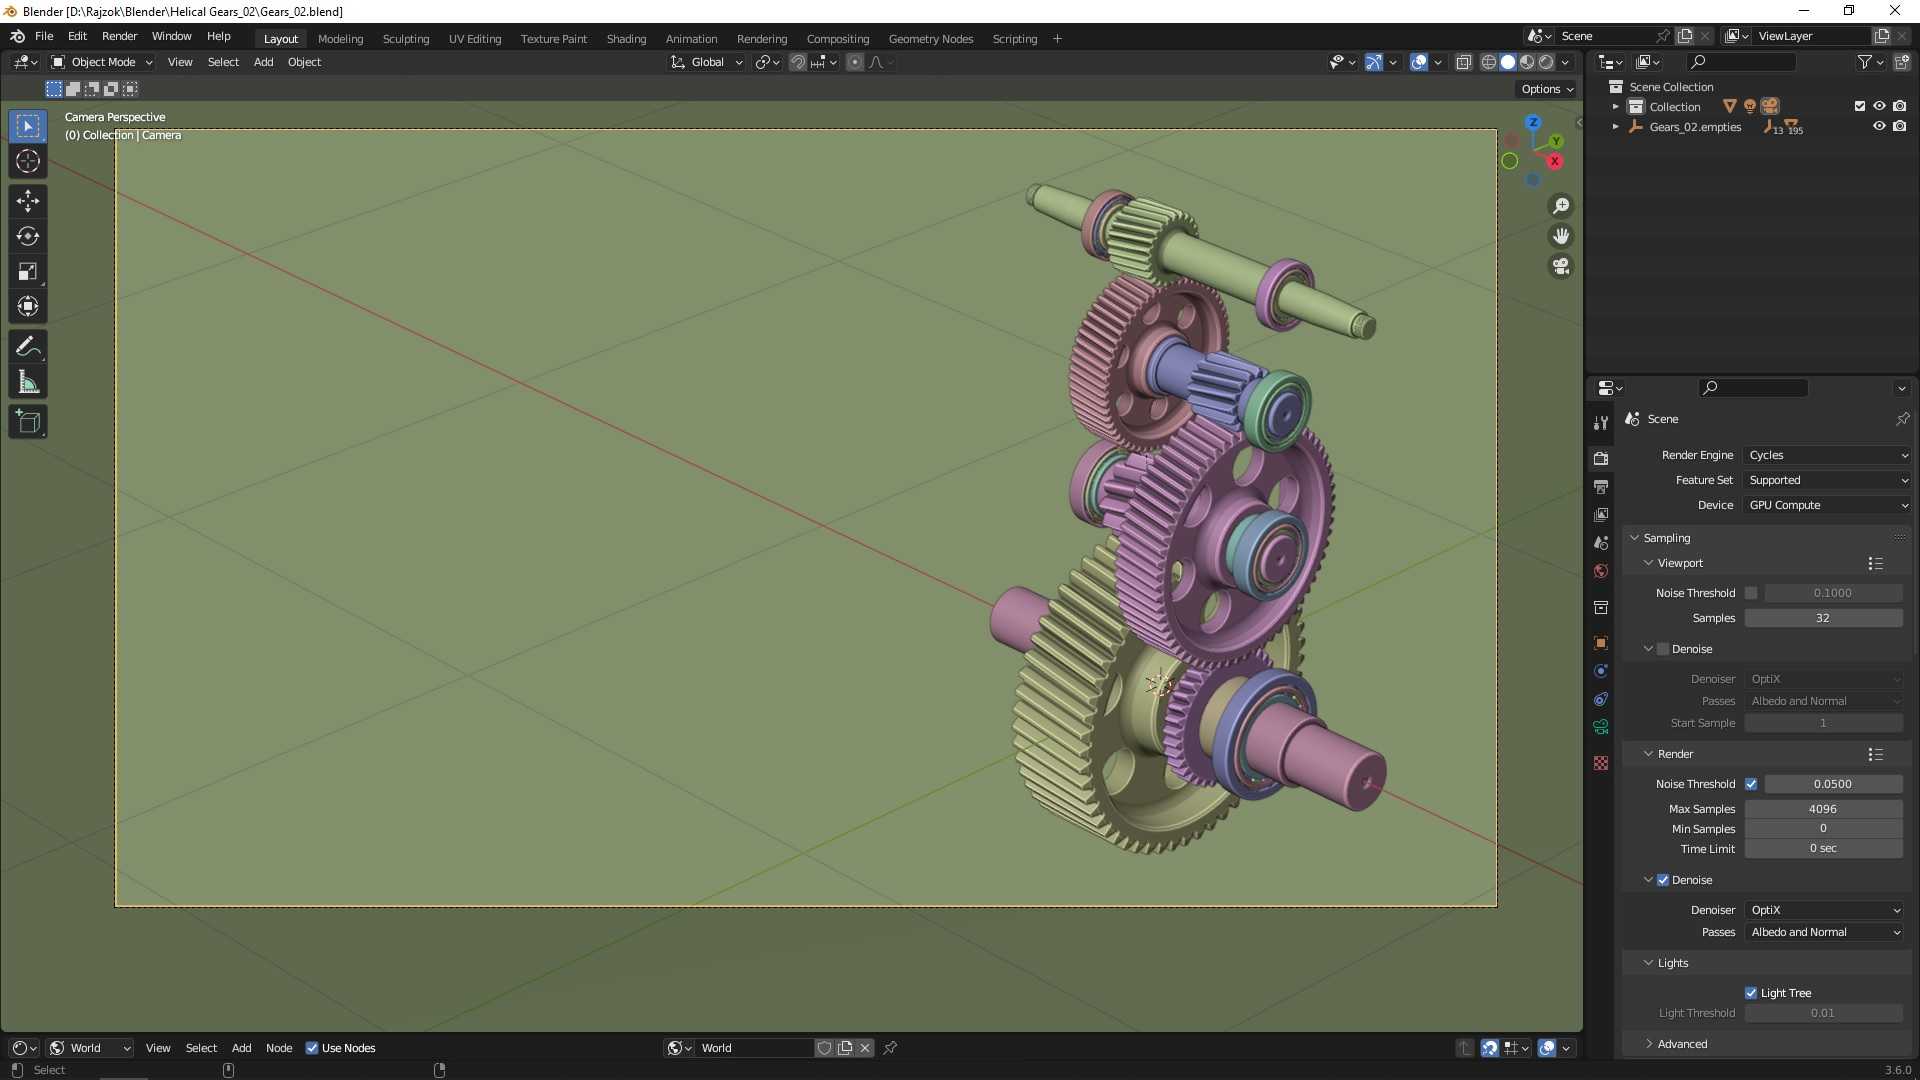Open the viewport Options popover
This screenshot has width=1920, height=1080.
1547,89
